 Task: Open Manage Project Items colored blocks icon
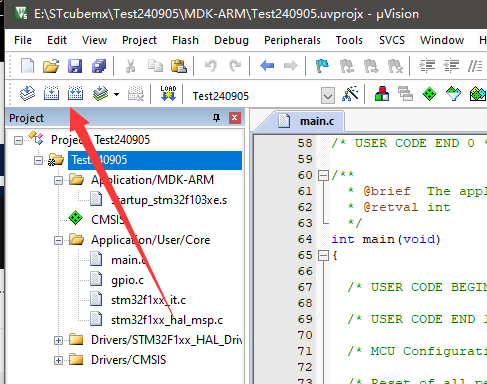click(x=382, y=94)
